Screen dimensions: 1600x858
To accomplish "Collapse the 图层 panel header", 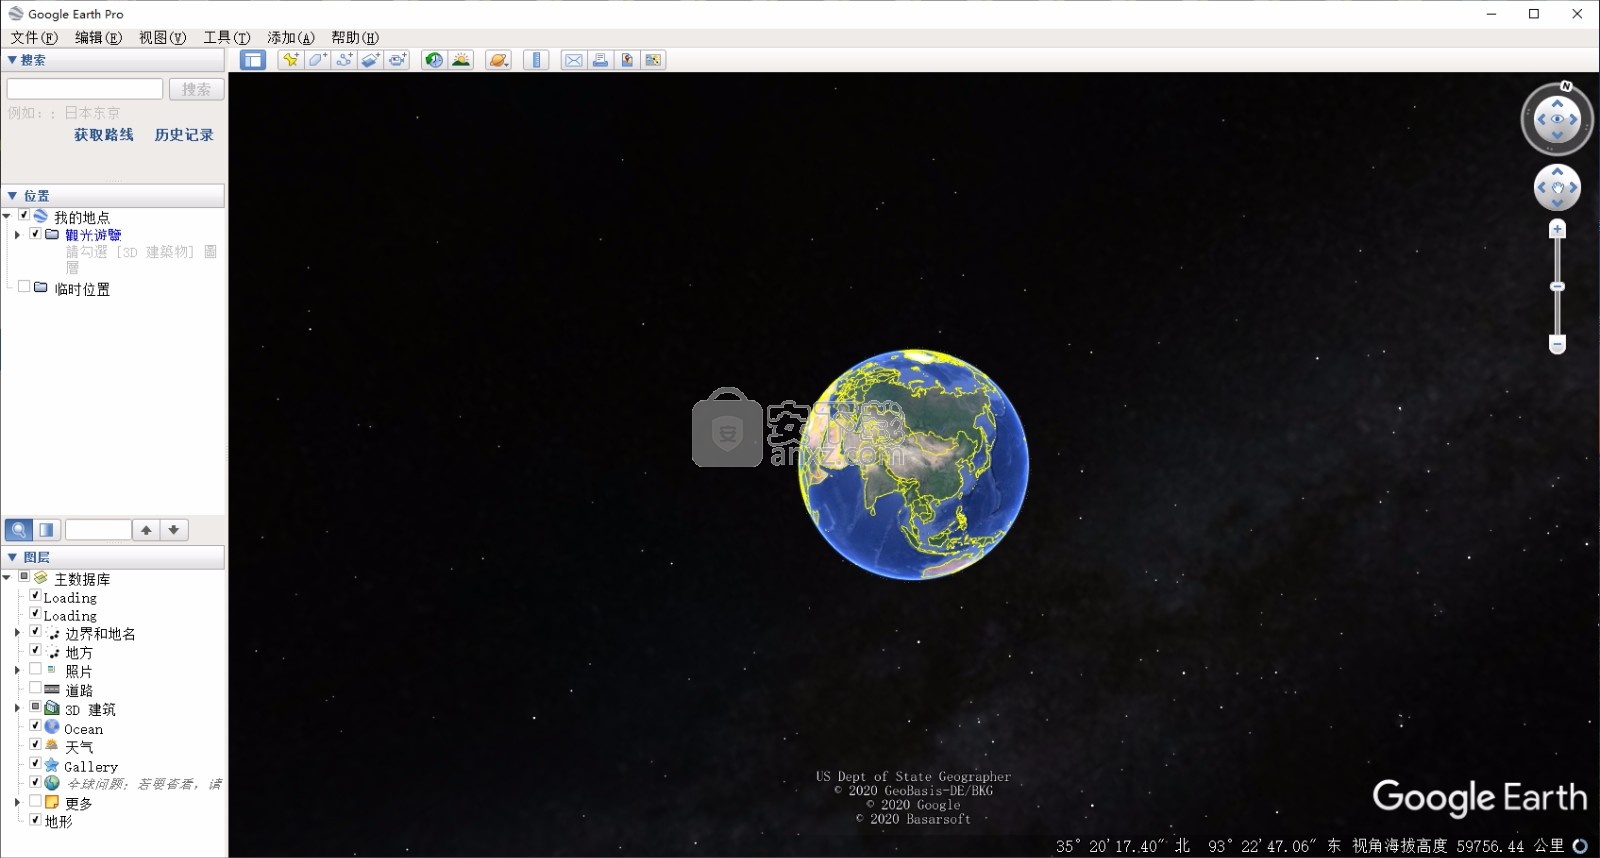I will click(x=113, y=557).
